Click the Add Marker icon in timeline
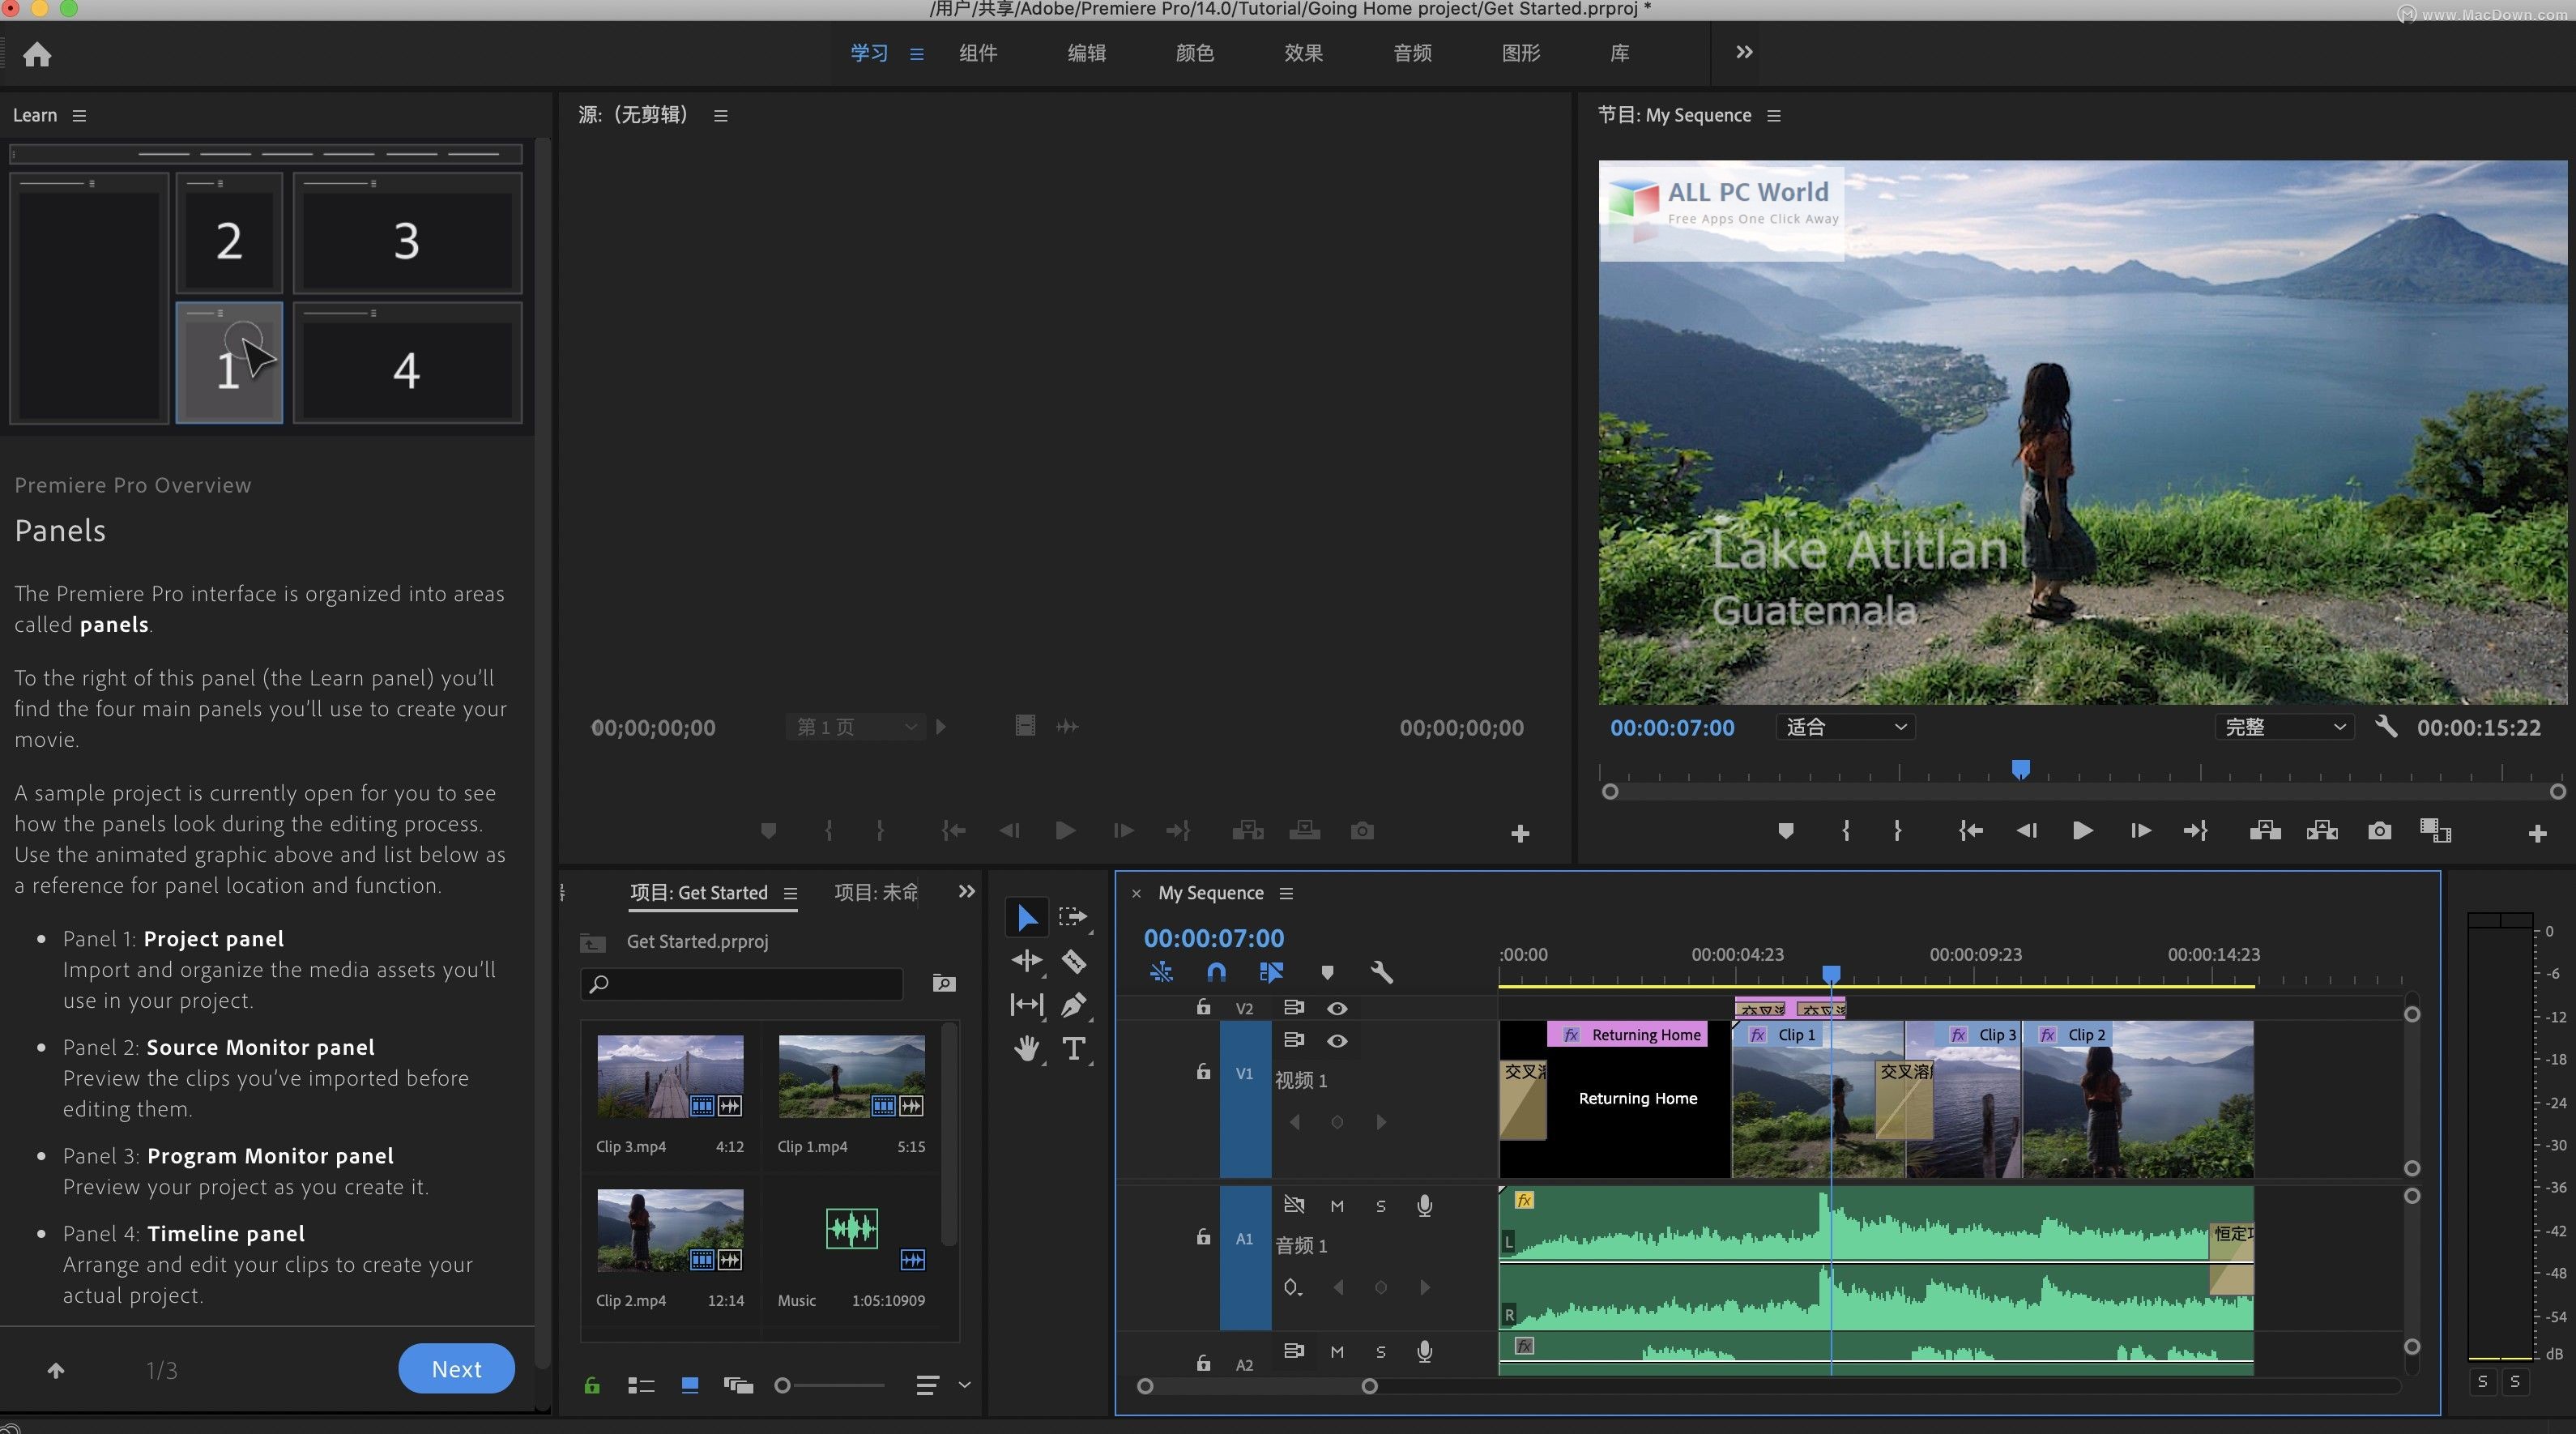The width and height of the screenshot is (2576, 1434). click(1326, 973)
